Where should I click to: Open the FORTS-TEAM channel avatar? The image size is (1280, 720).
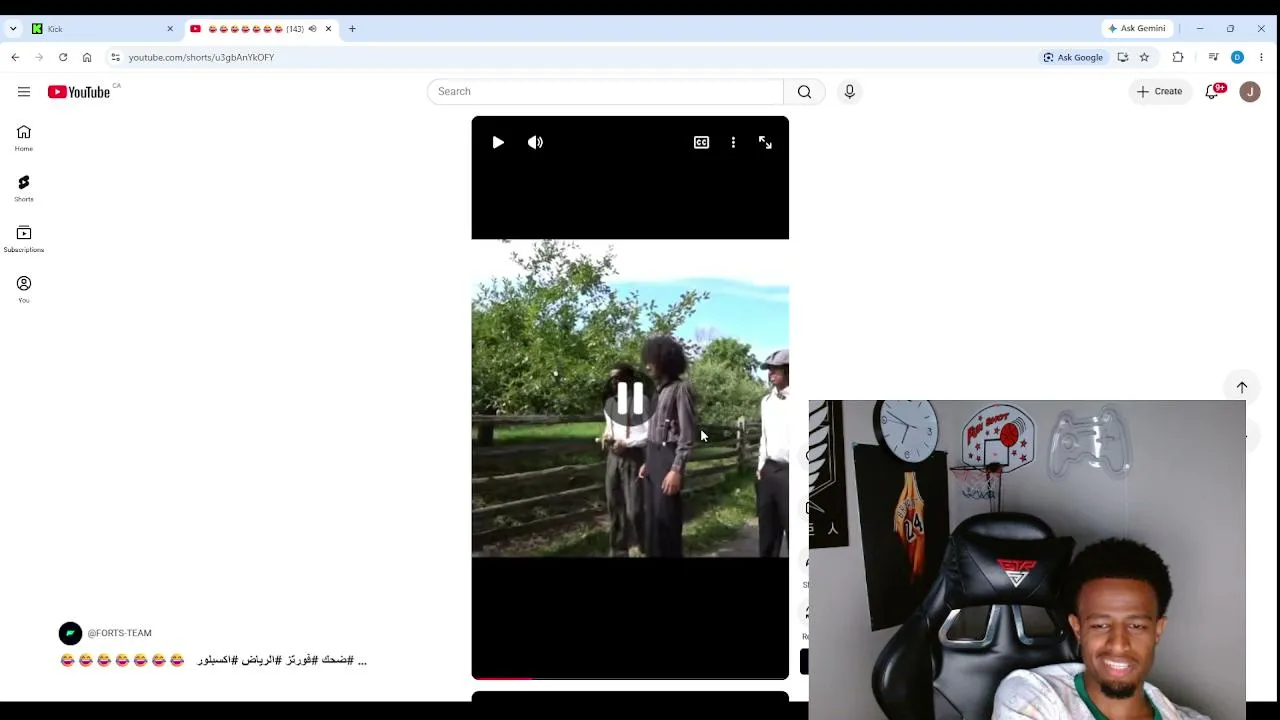click(x=70, y=633)
